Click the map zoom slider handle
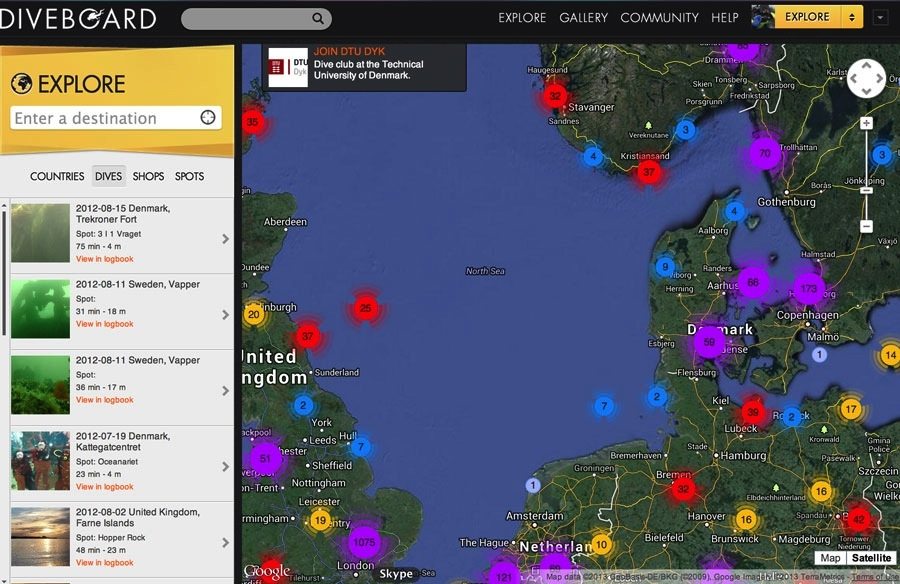Screen dimensions: 900x584 click(x=866, y=190)
